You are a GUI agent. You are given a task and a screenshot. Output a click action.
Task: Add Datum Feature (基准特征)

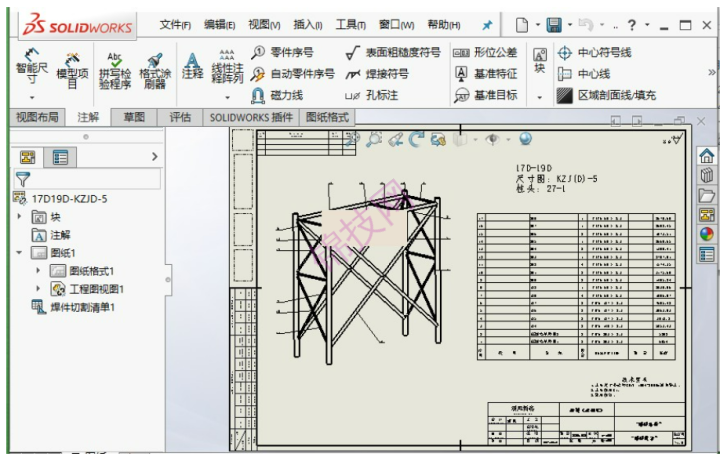486,73
